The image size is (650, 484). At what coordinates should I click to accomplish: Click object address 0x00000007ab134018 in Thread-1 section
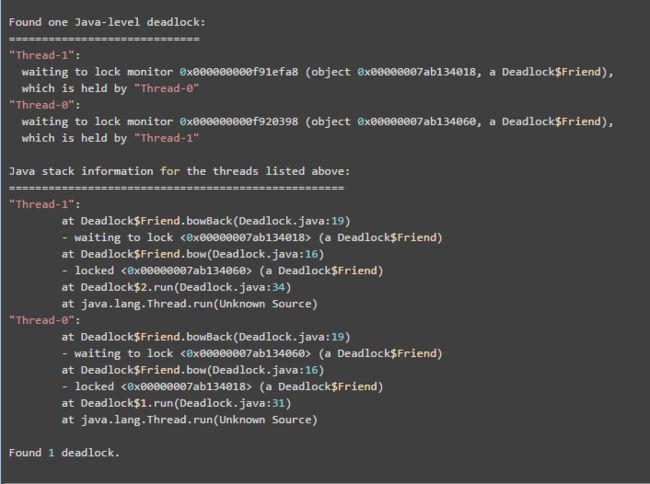coord(417,72)
